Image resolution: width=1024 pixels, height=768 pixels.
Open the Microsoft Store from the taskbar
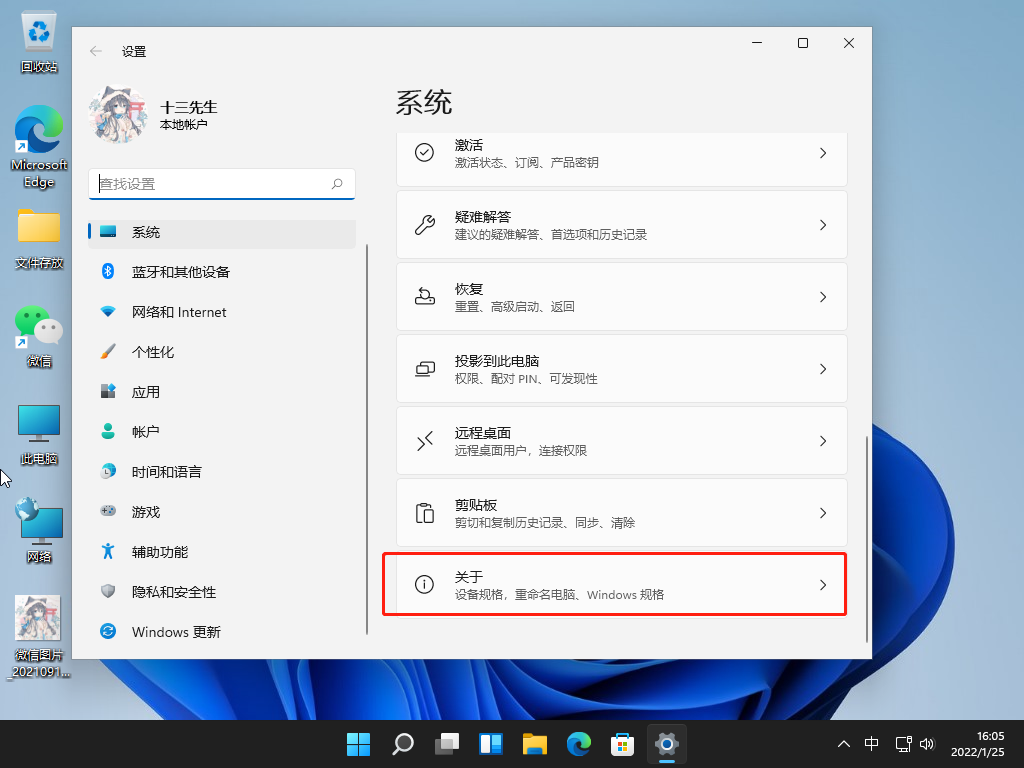[x=622, y=744]
